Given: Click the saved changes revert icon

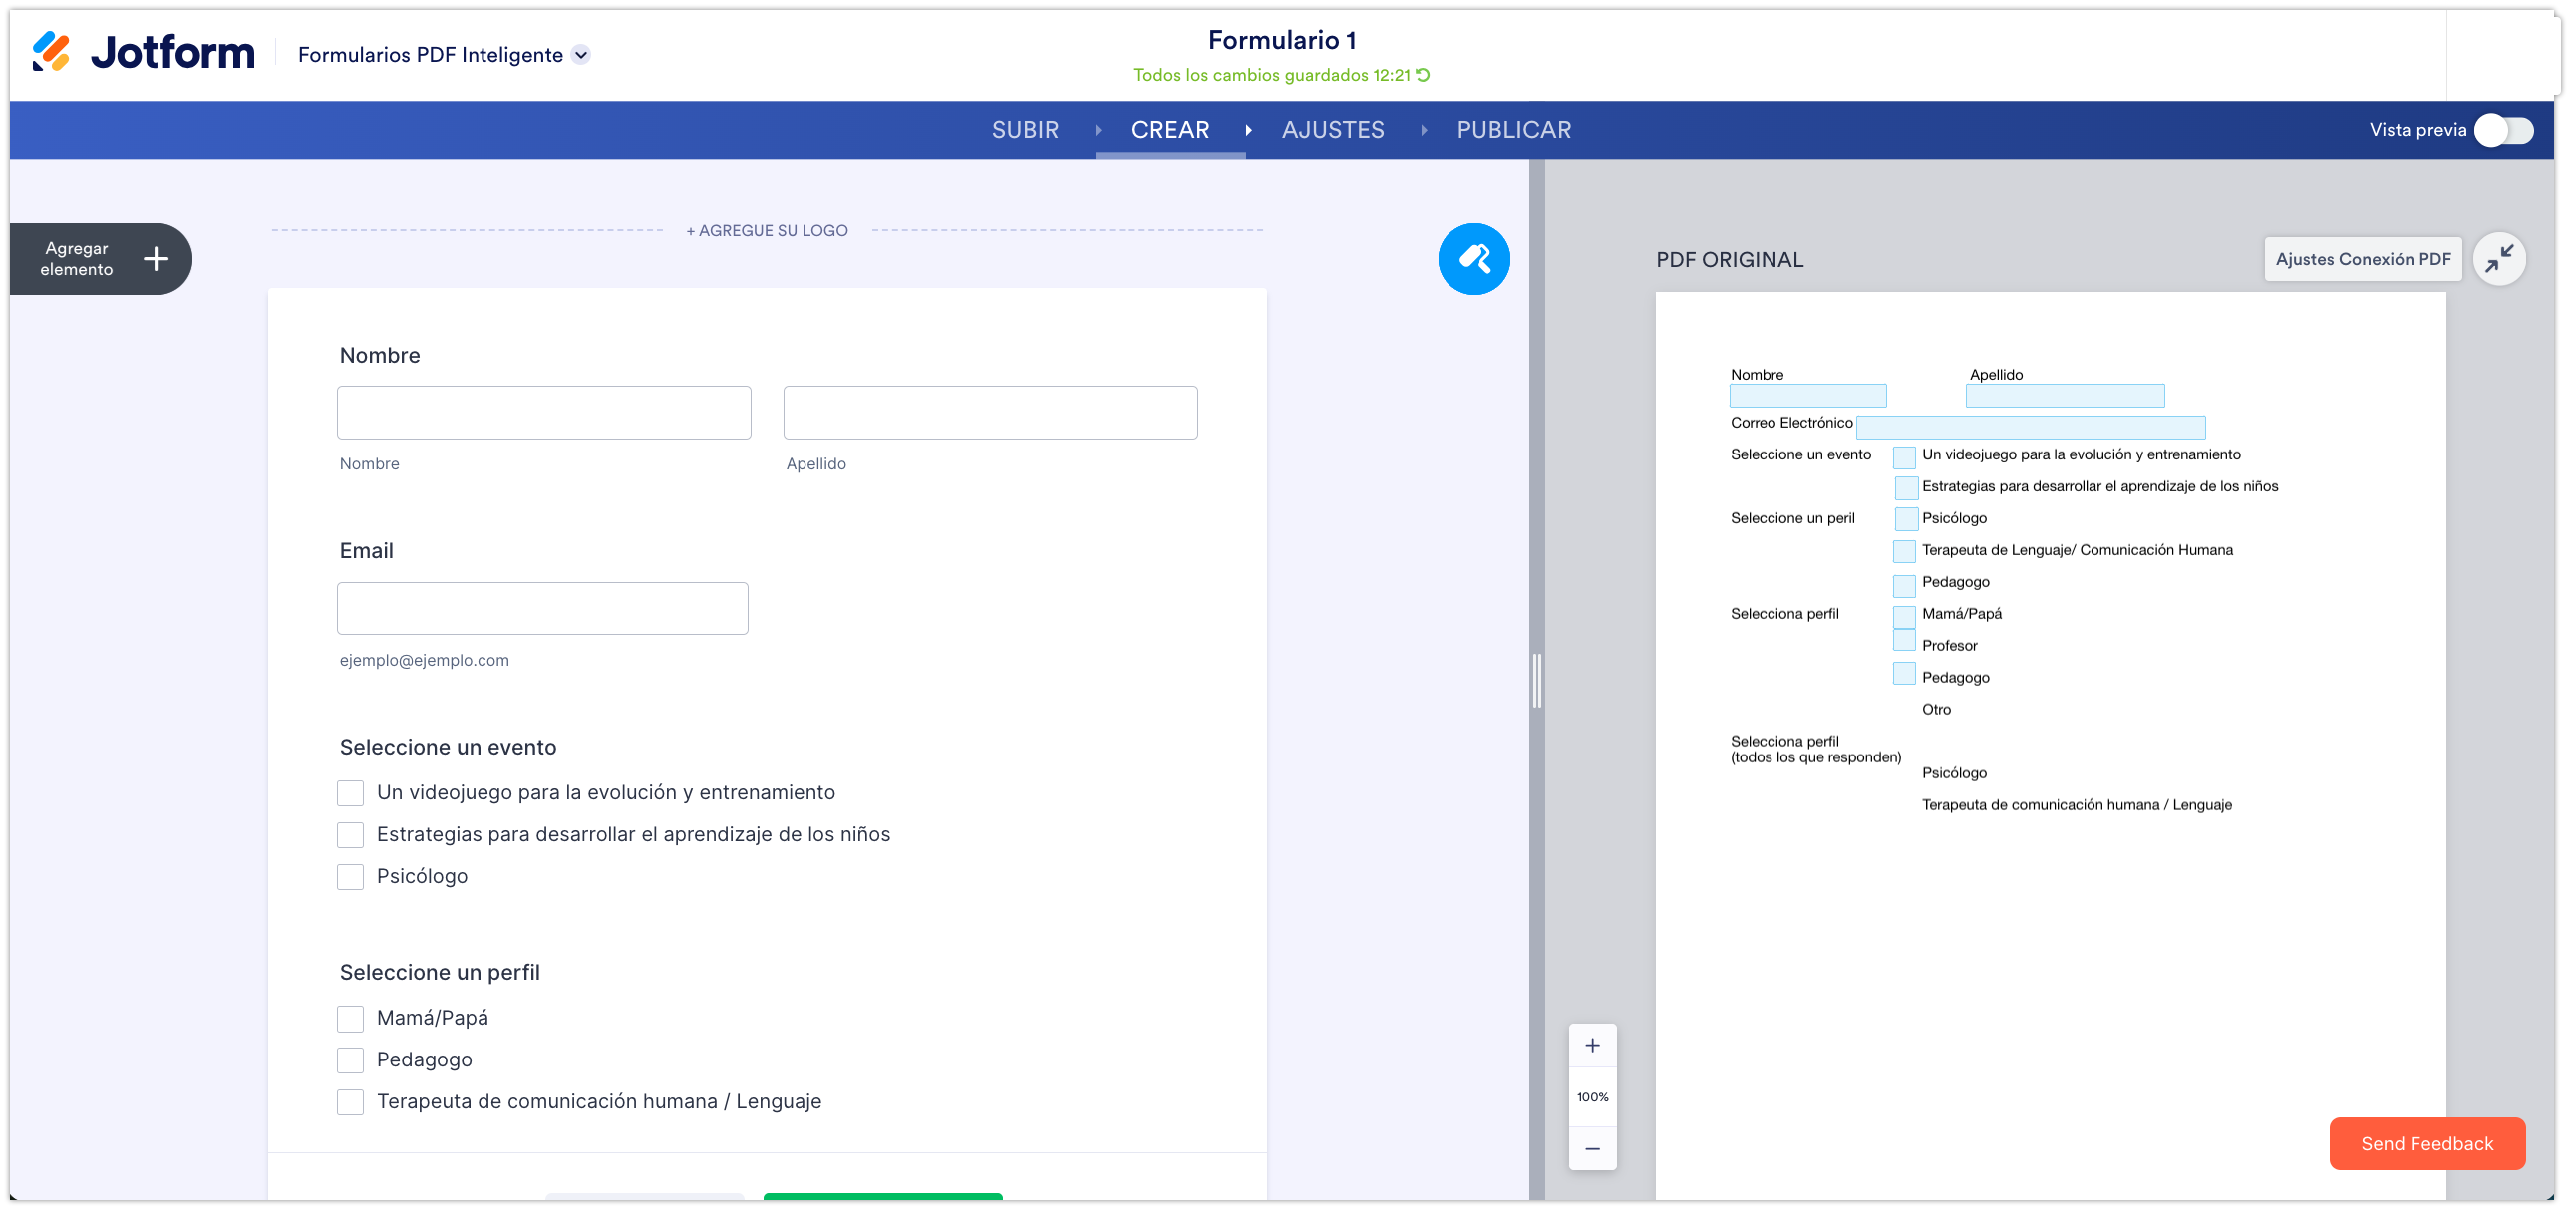Looking at the screenshot, I should (1423, 75).
